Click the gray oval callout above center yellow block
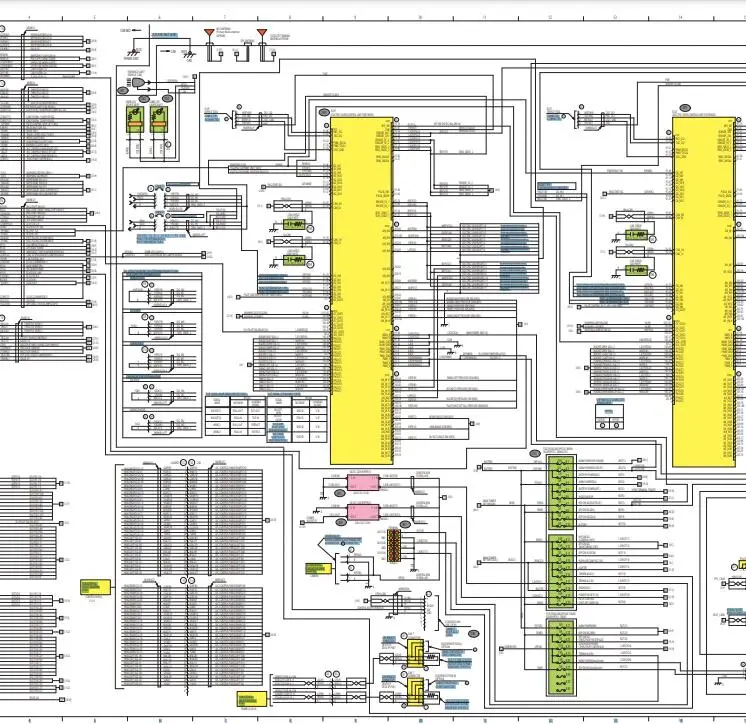 tap(324, 112)
